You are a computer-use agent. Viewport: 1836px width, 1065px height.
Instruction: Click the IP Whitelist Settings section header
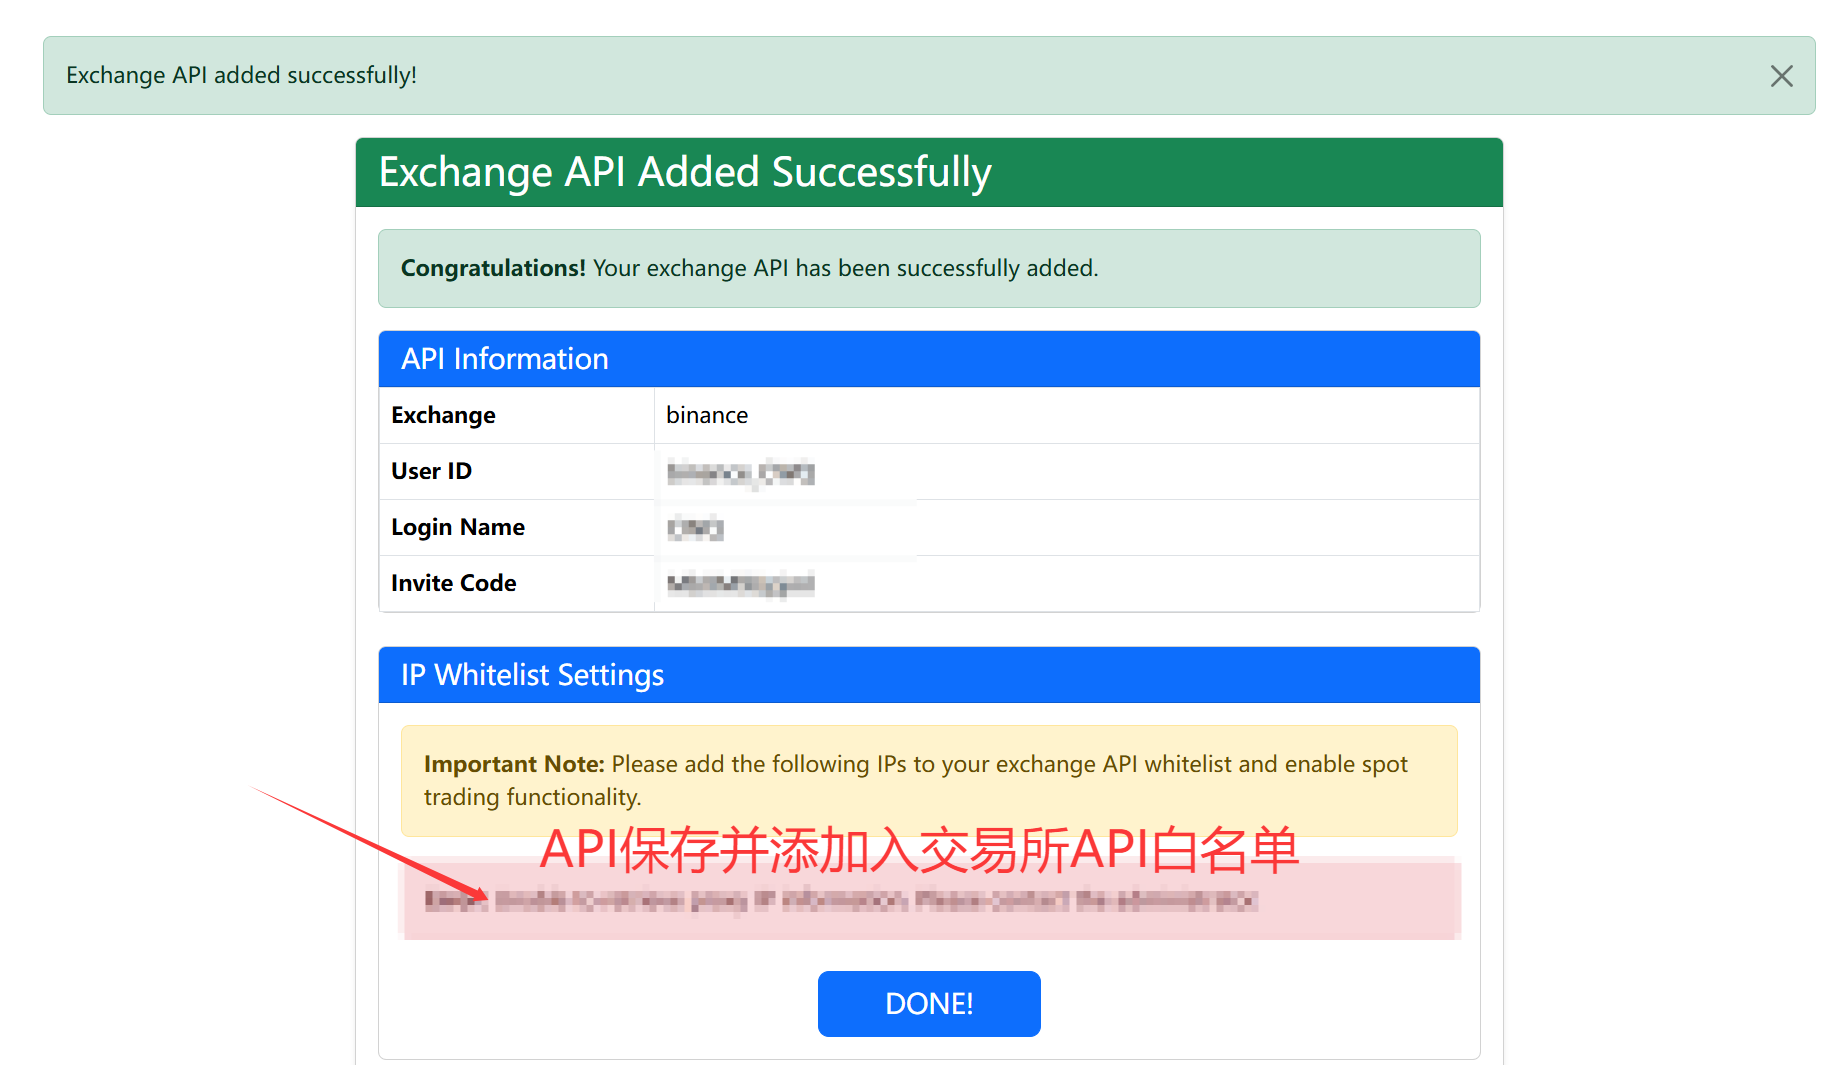(x=532, y=675)
